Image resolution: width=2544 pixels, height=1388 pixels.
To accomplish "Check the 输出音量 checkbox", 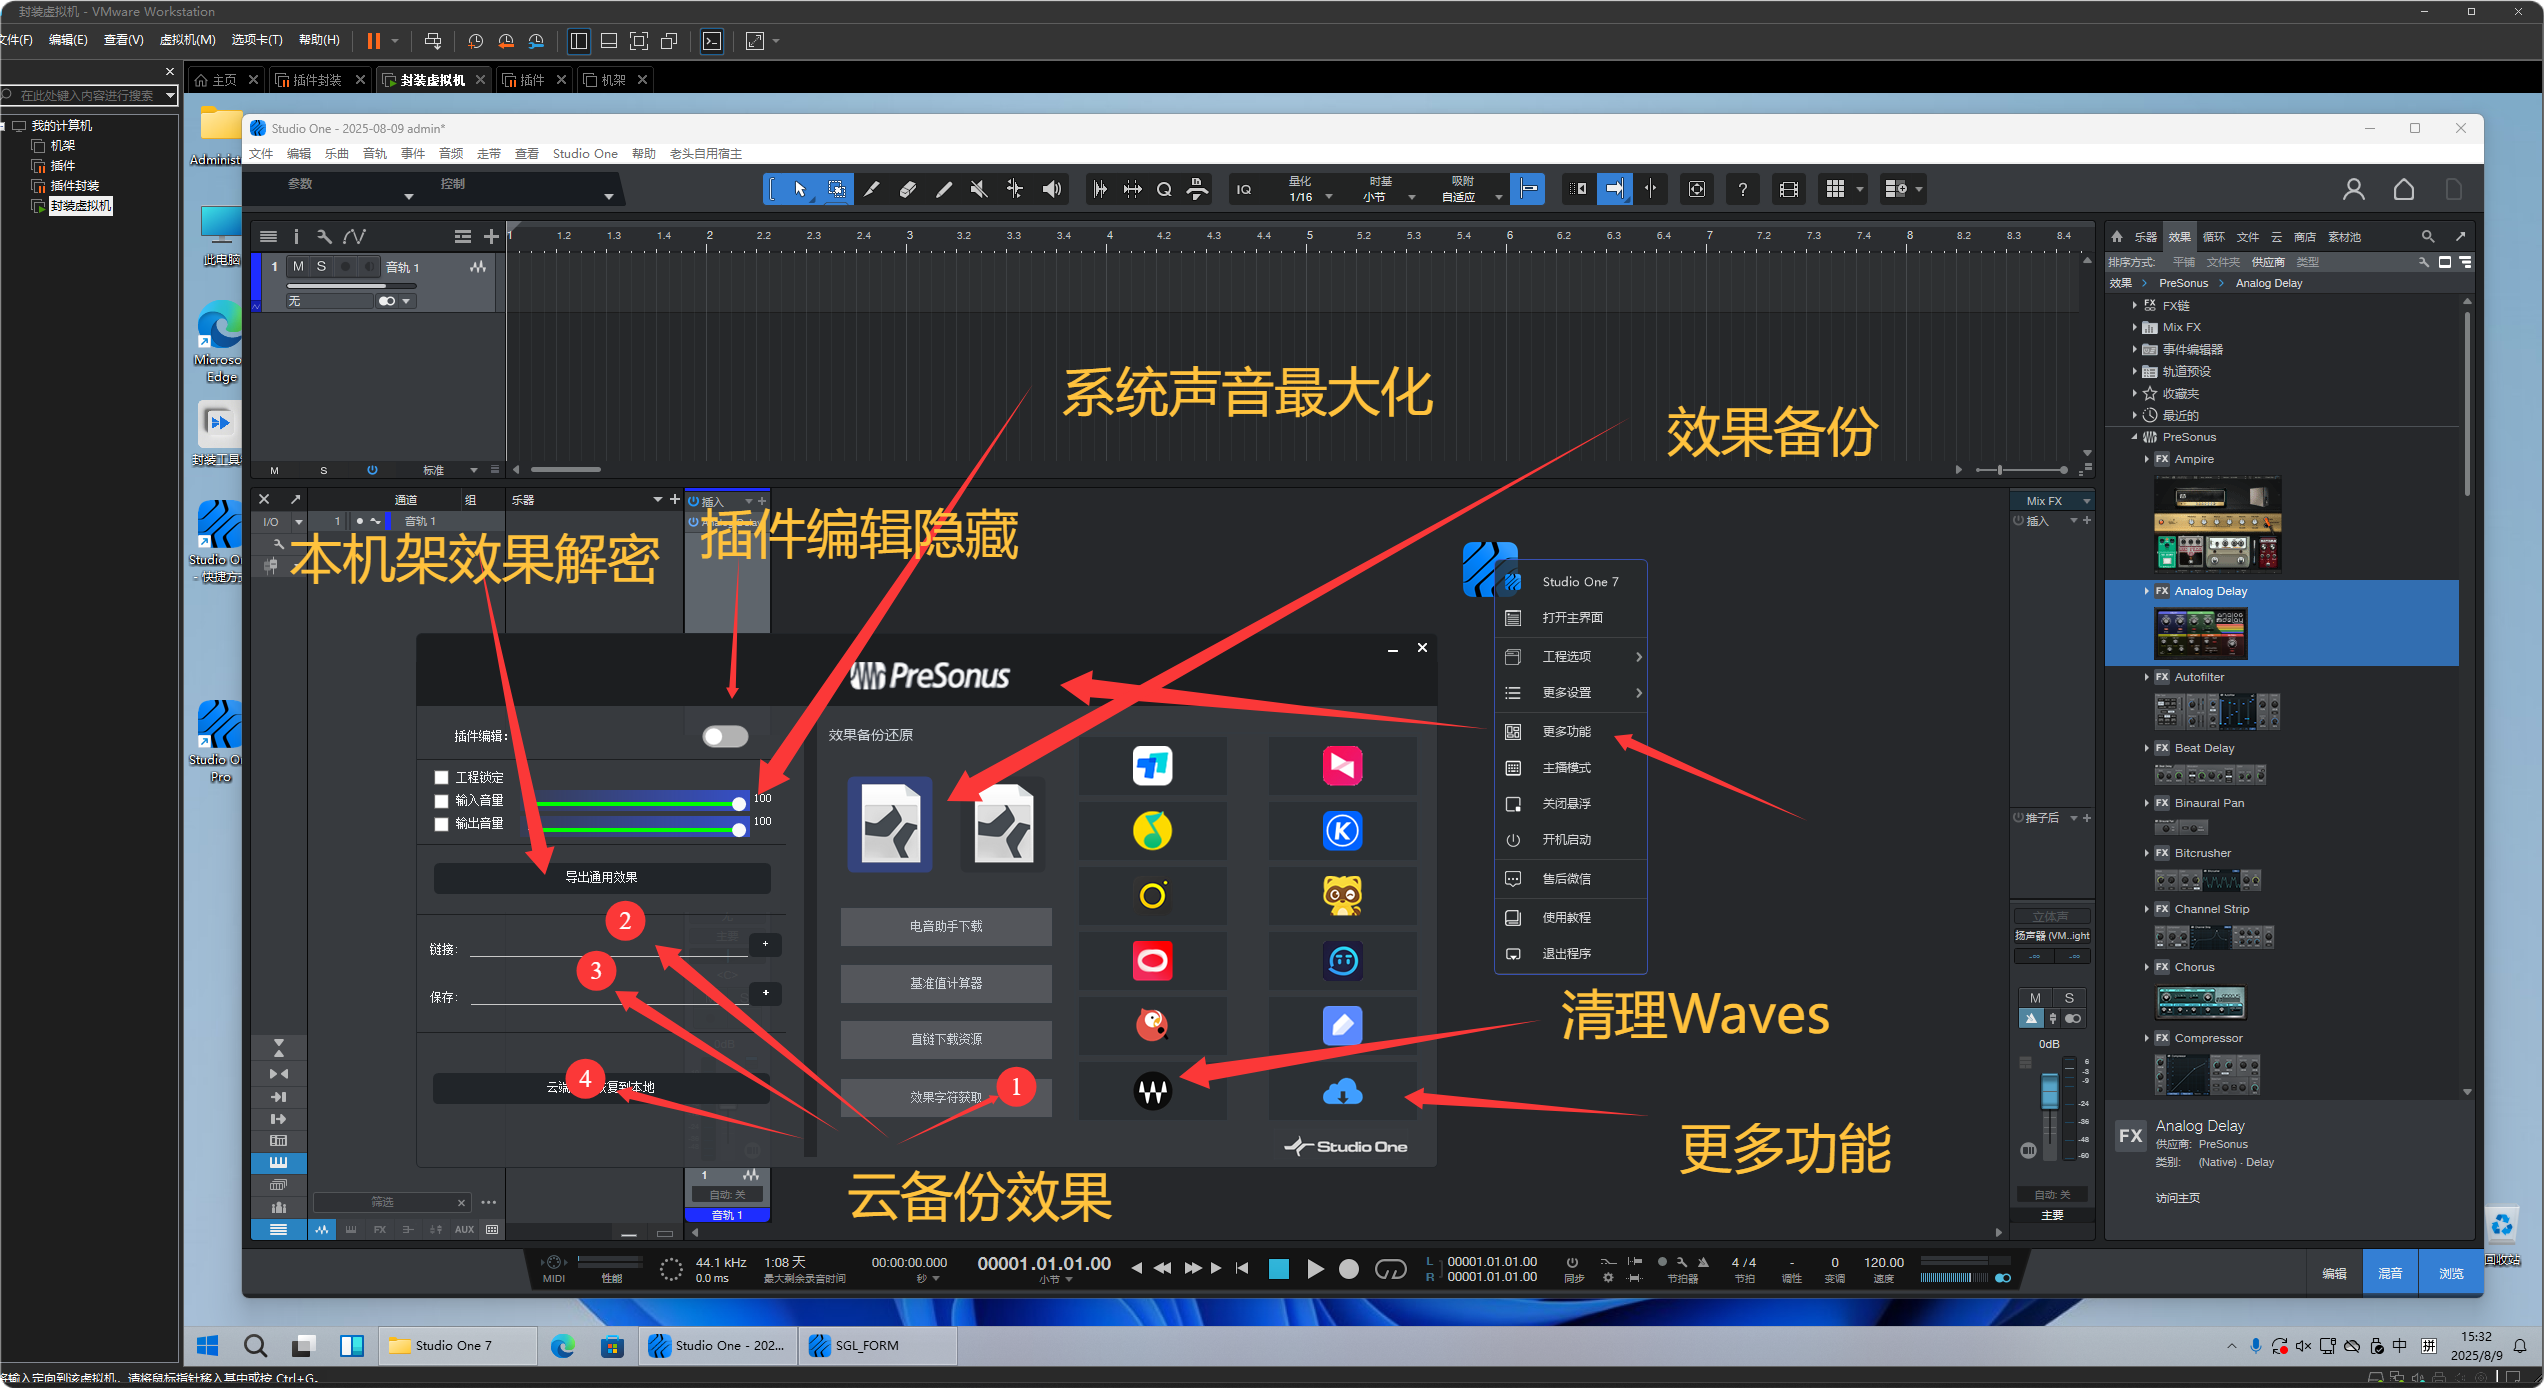I will tap(441, 824).
